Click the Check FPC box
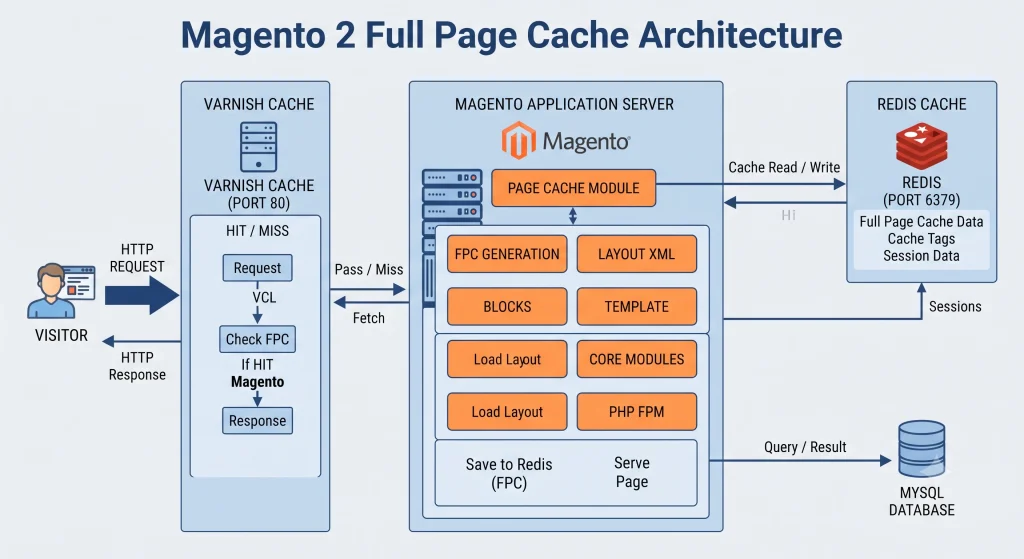The width and height of the screenshot is (1024, 559). [x=257, y=339]
